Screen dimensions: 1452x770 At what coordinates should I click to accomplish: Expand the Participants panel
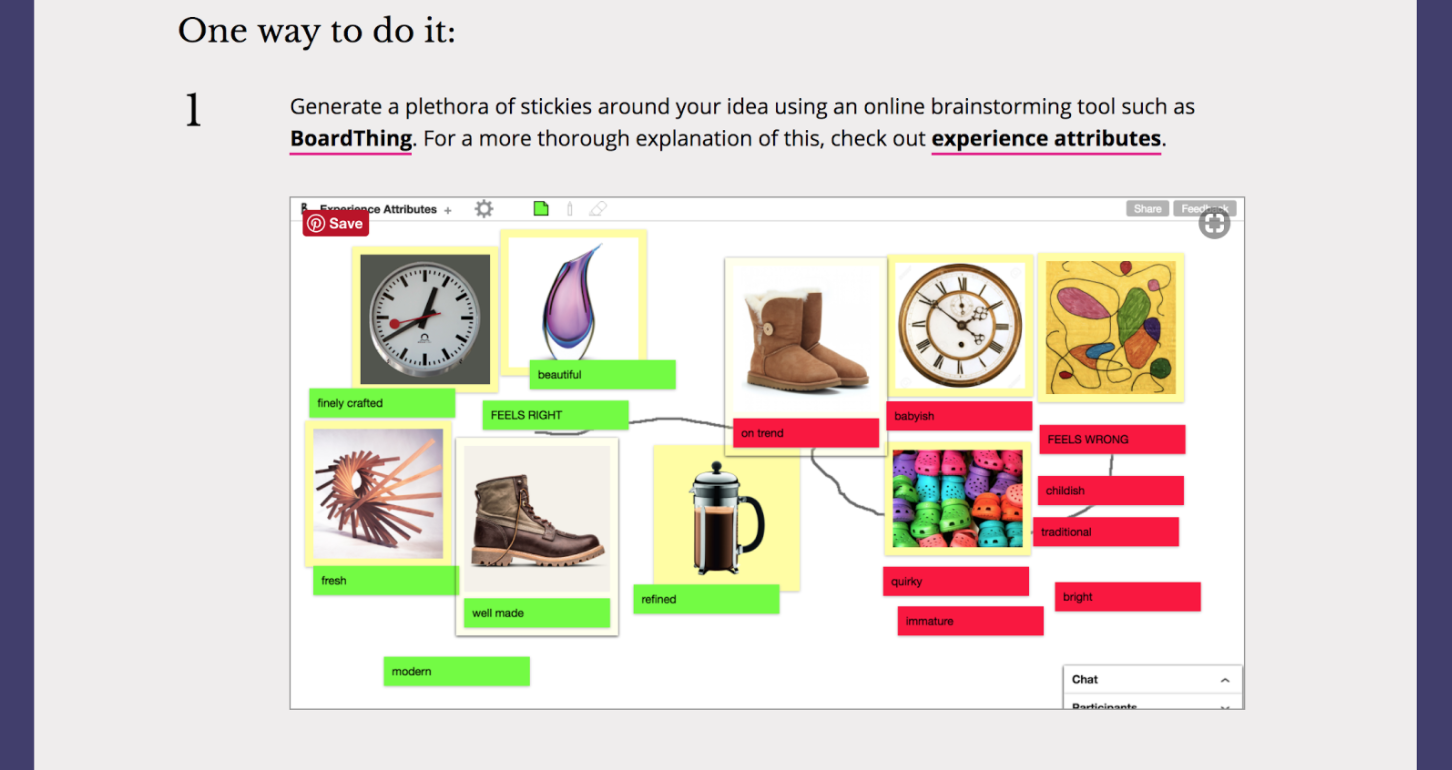tap(1225, 707)
